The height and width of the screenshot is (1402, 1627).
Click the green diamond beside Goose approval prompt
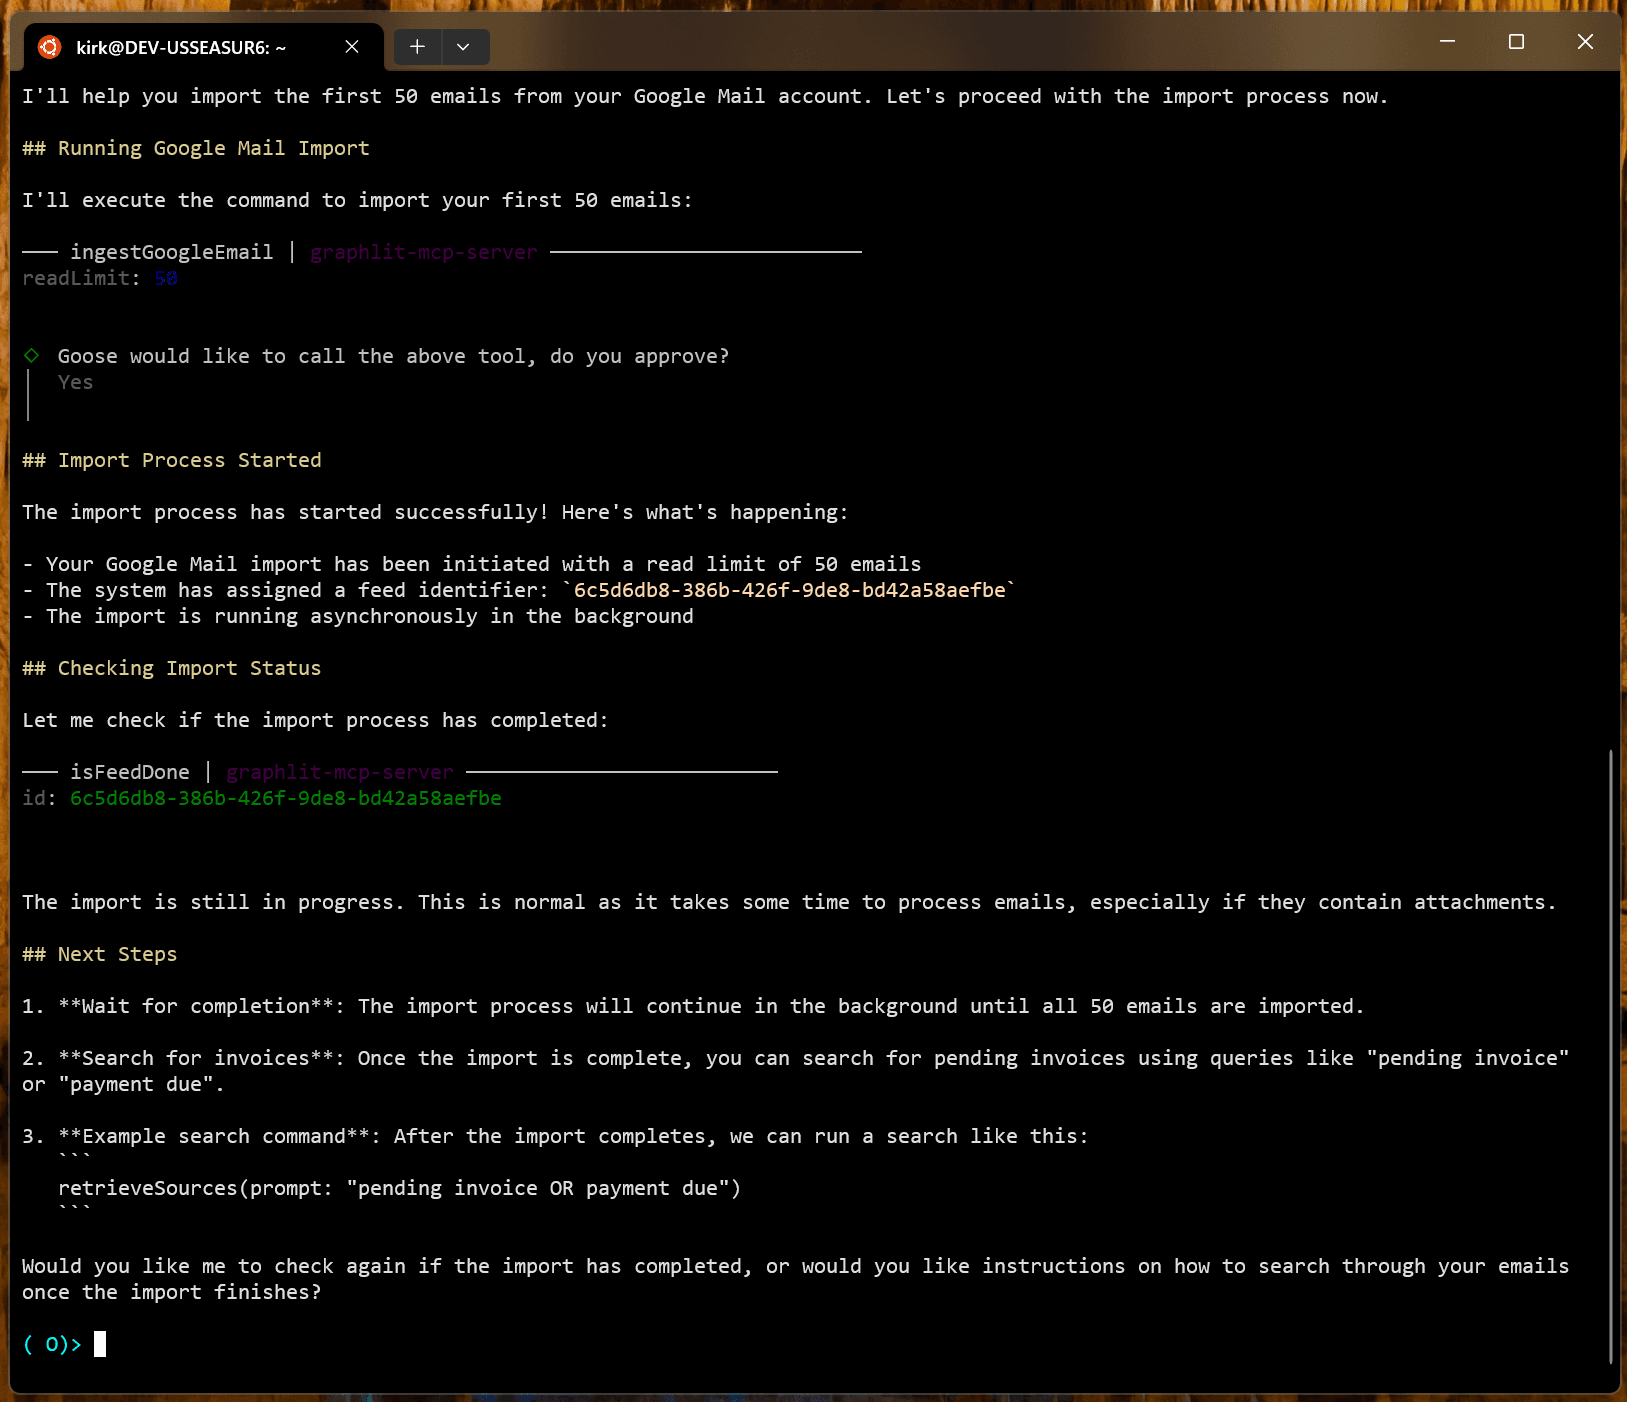coord(32,356)
